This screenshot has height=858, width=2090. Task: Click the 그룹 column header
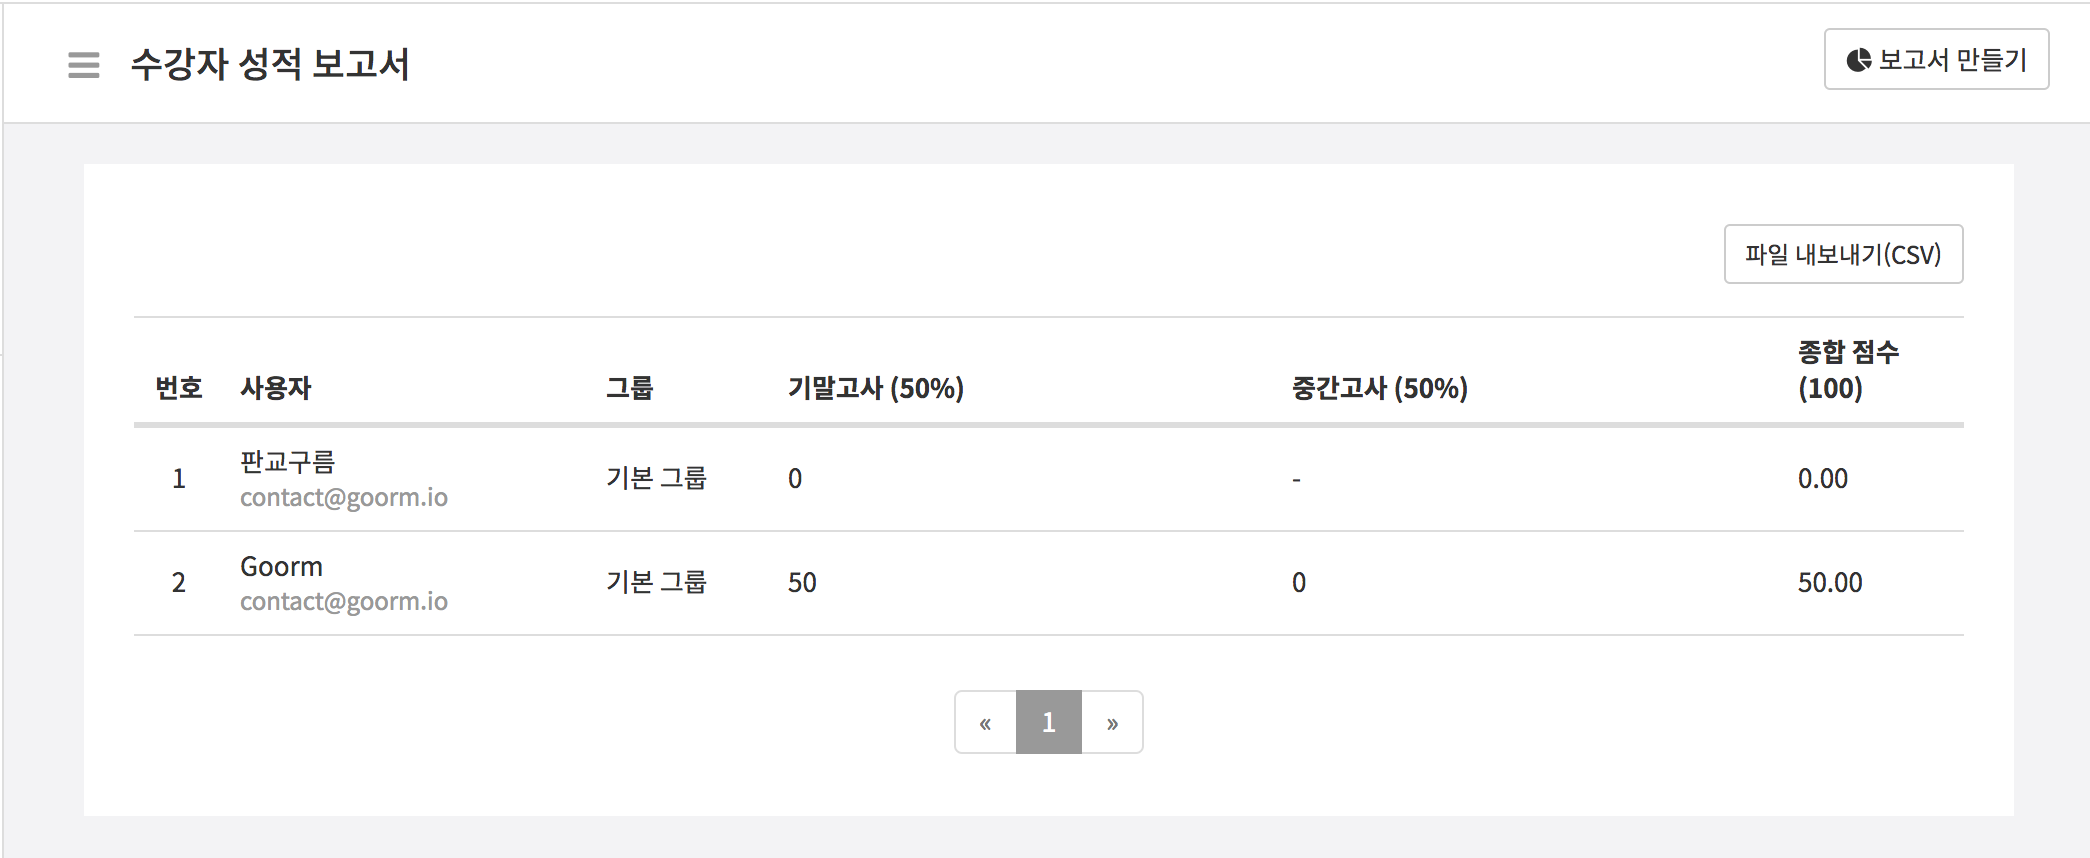pos(630,388)
